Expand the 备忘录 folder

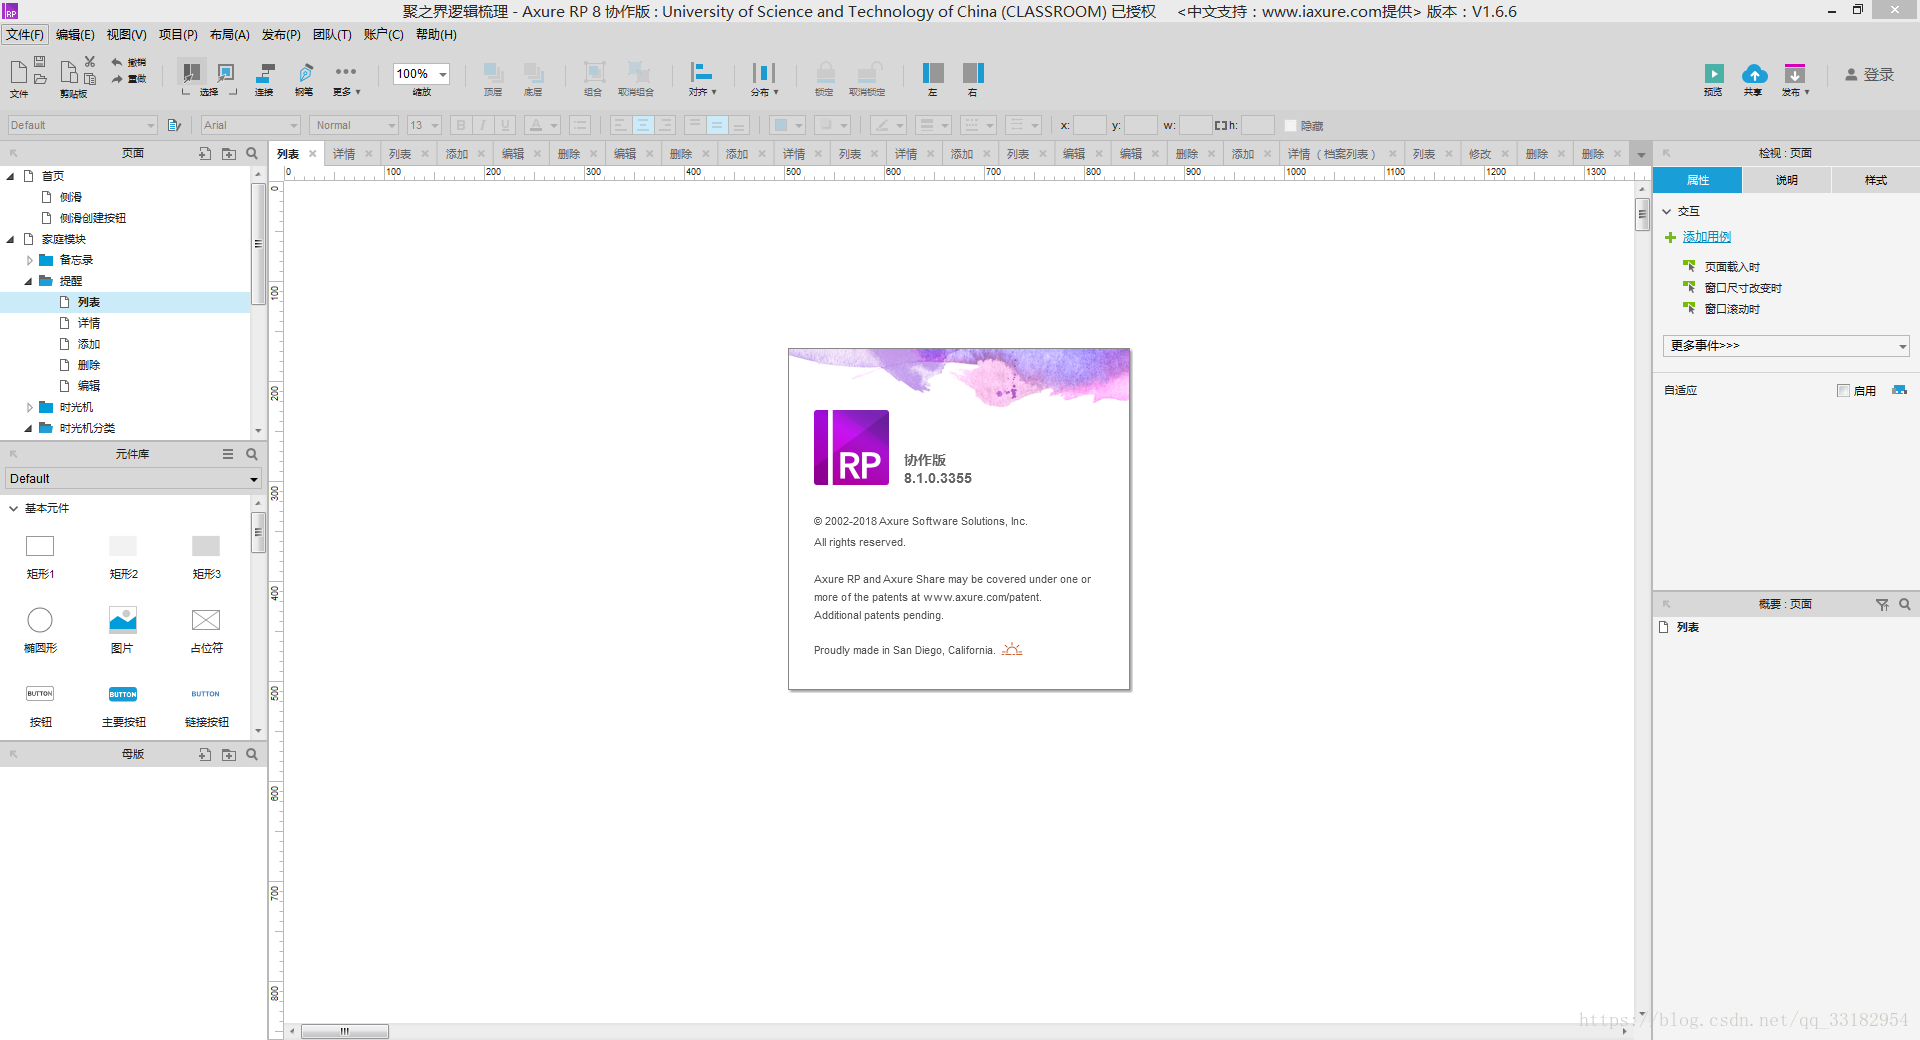tap(30, 260)
